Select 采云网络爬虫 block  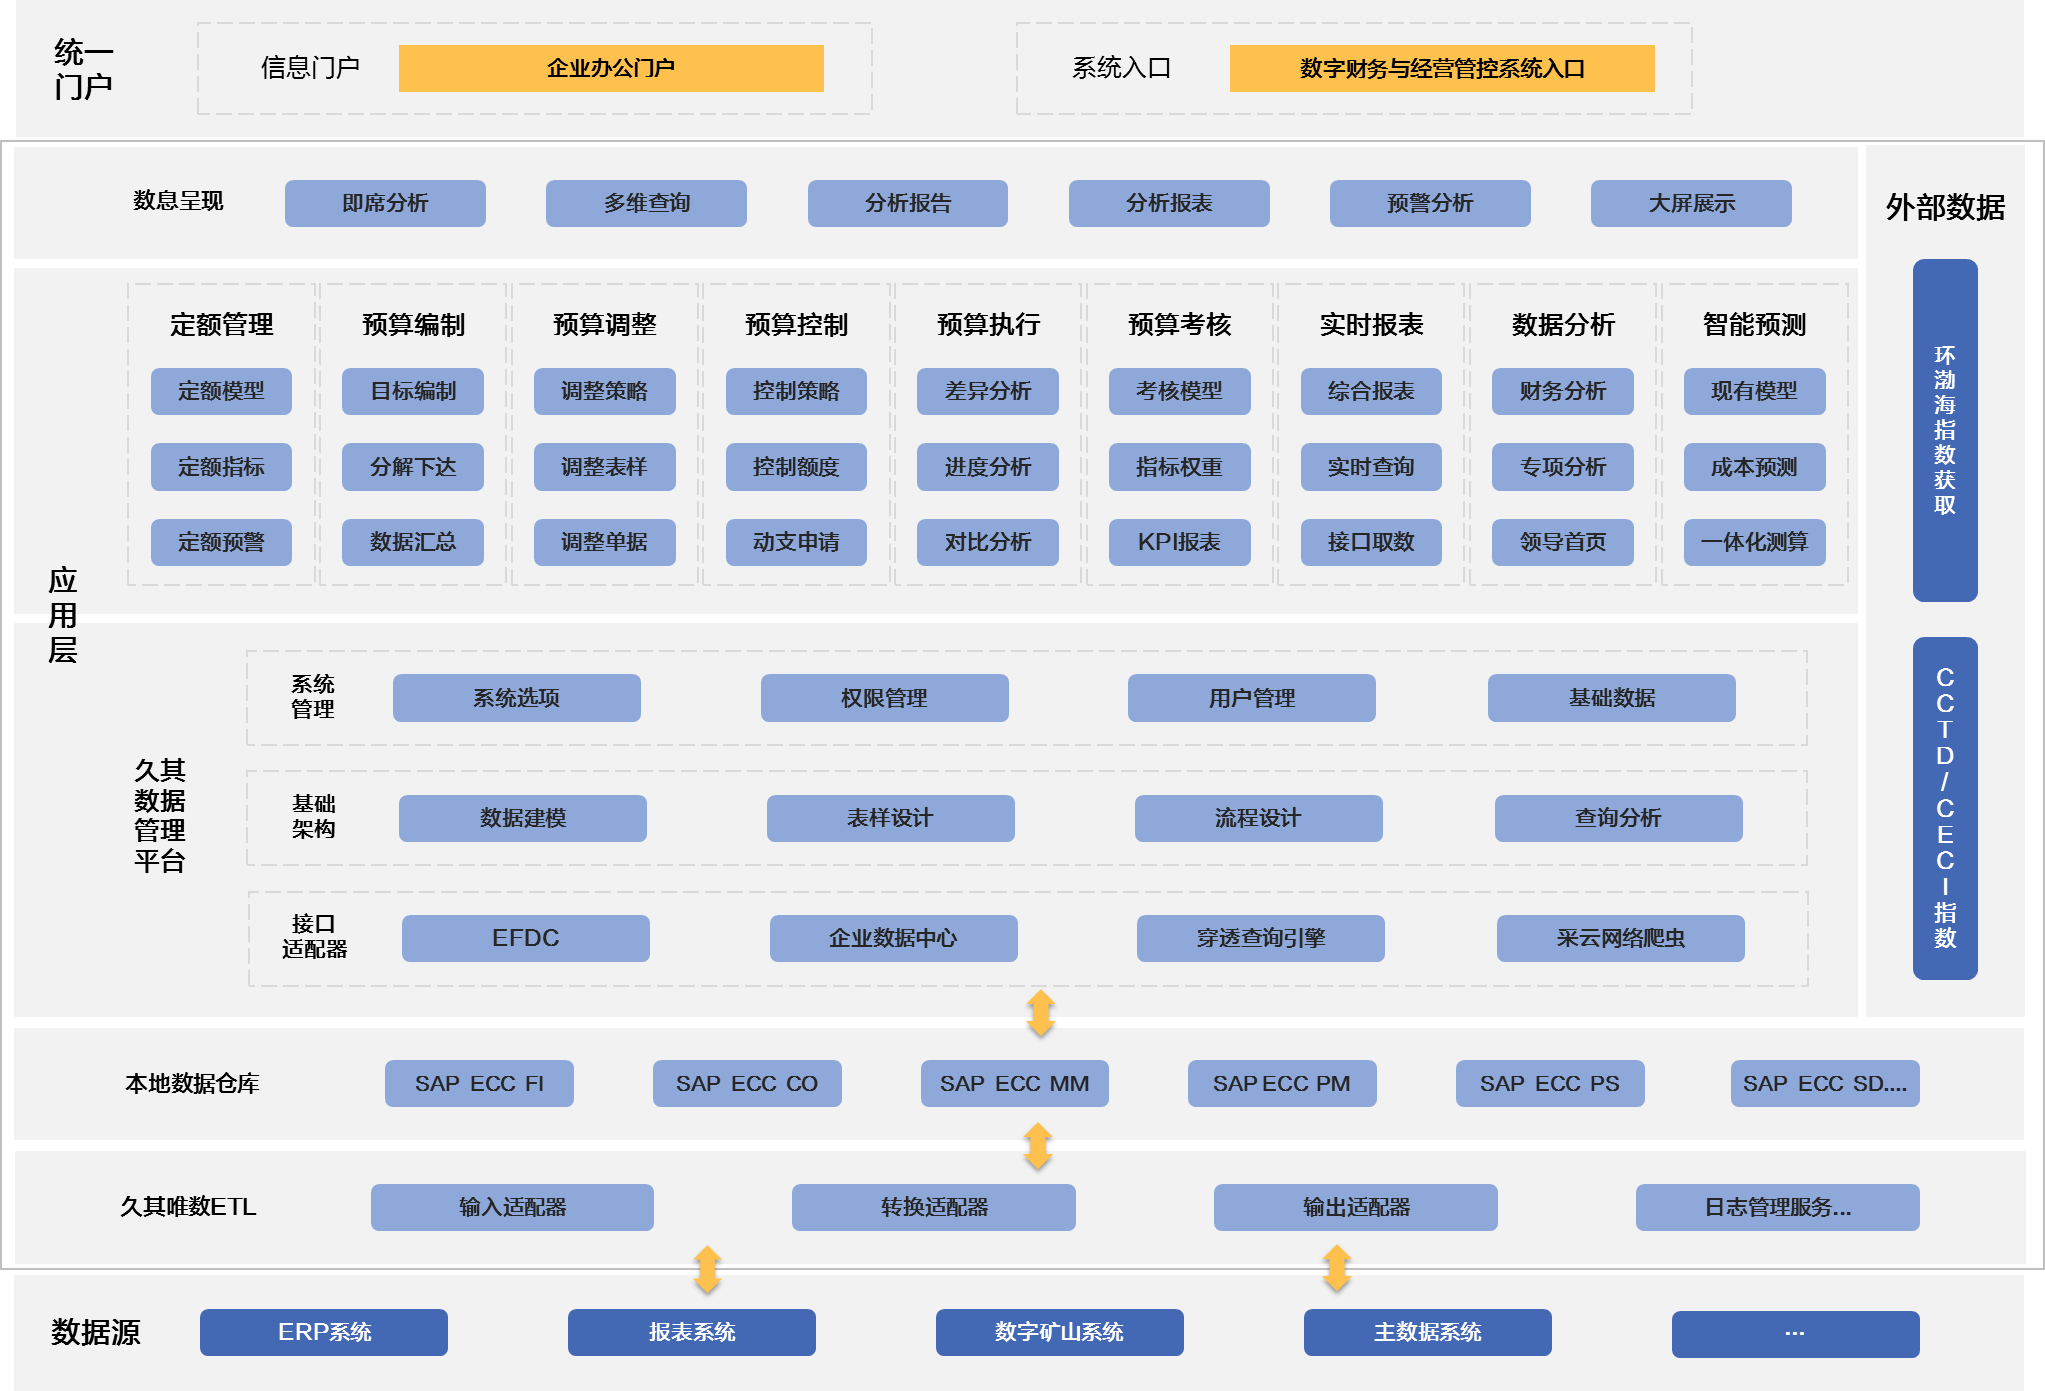tap(1620, 938)
